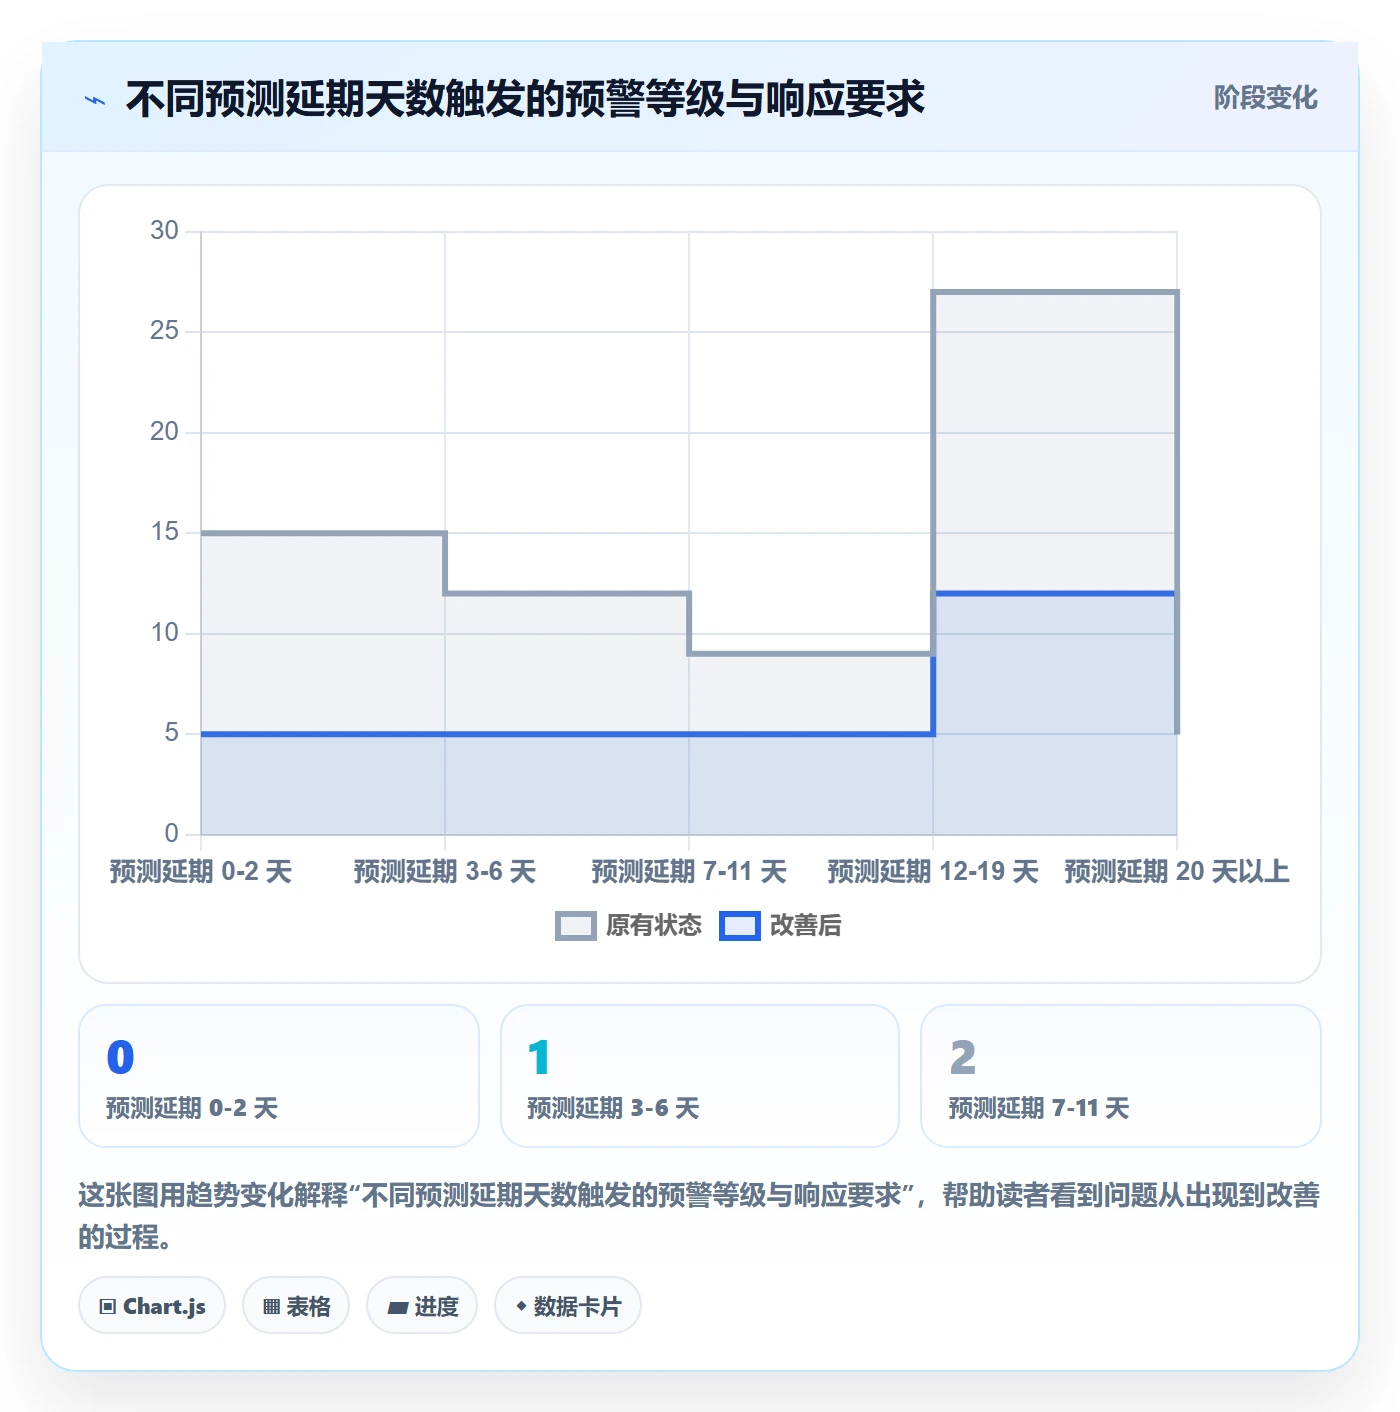The width and height of the screenshot is (1400, 1412).
Task: Select the 进度 tag chip
Action: click(422, 1306)
